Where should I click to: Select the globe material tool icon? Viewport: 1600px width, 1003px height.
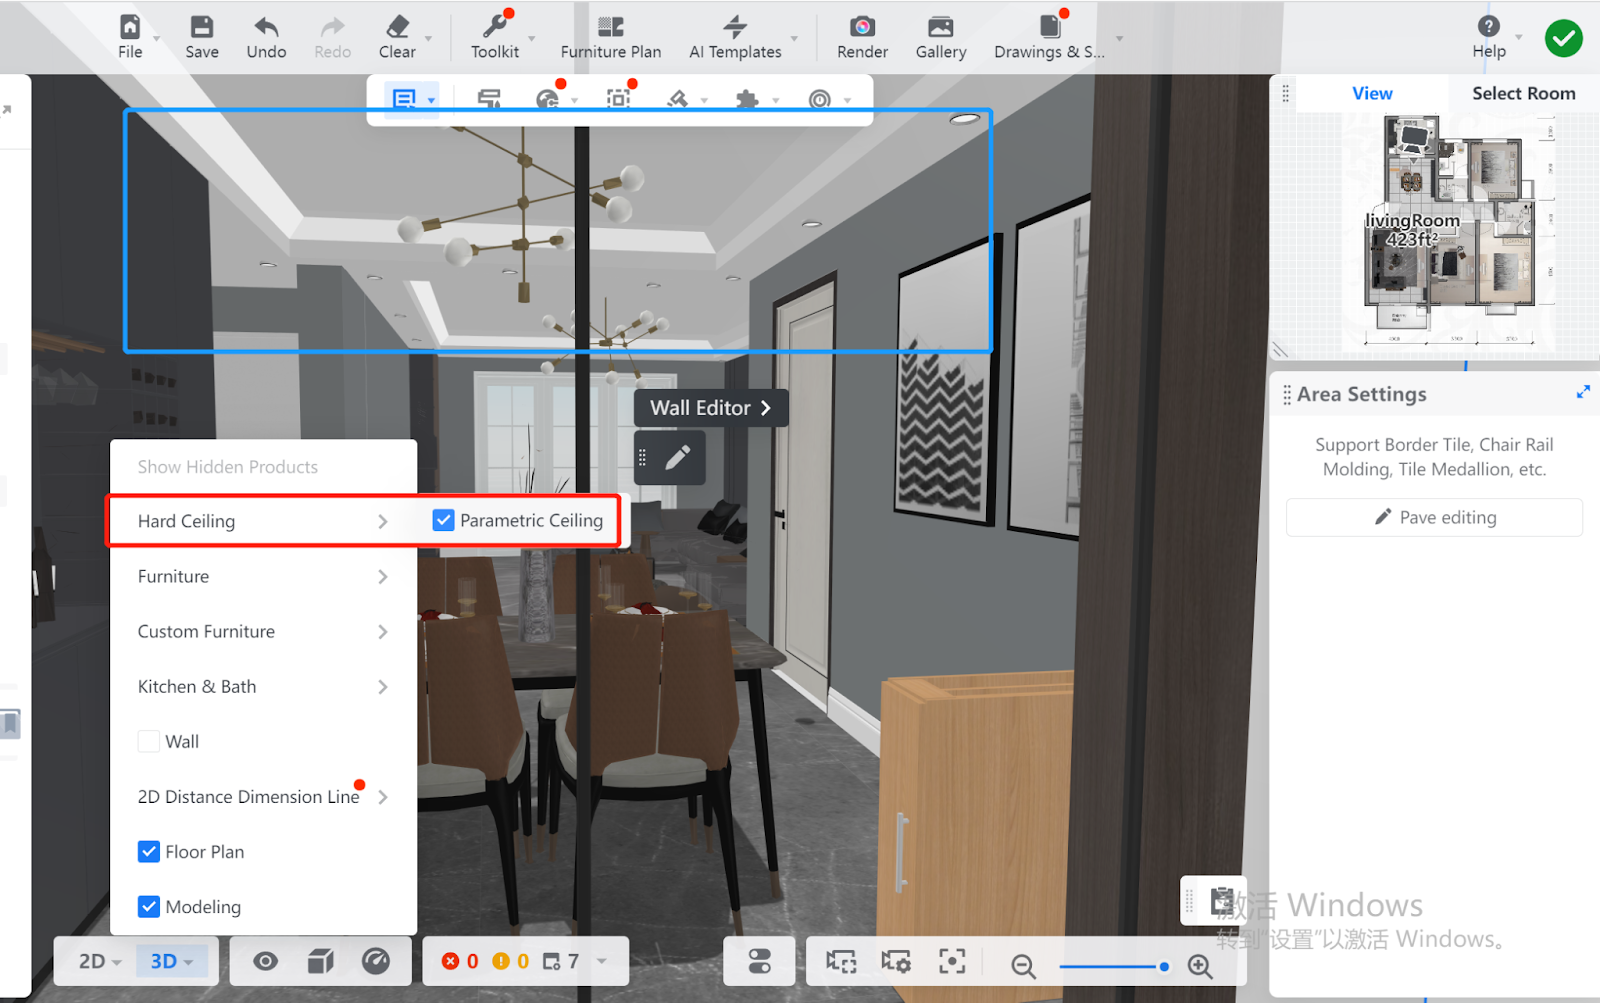coord(547,99)
